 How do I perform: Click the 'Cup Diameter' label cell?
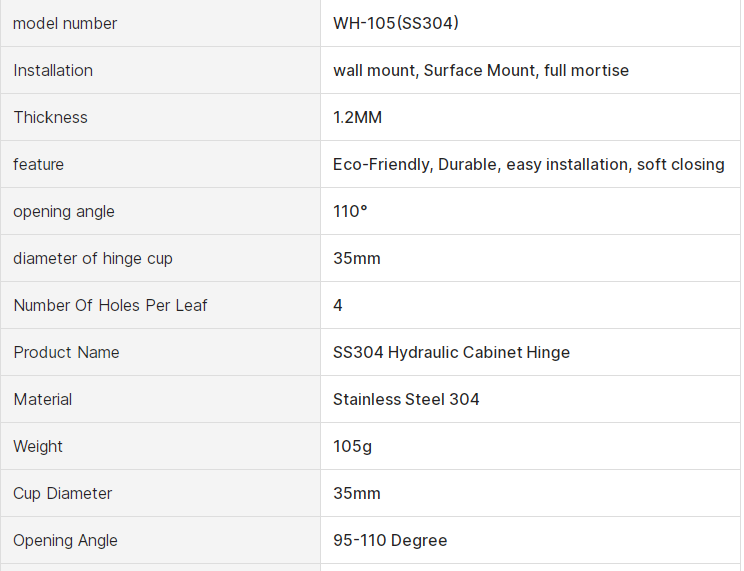point(63,493)
